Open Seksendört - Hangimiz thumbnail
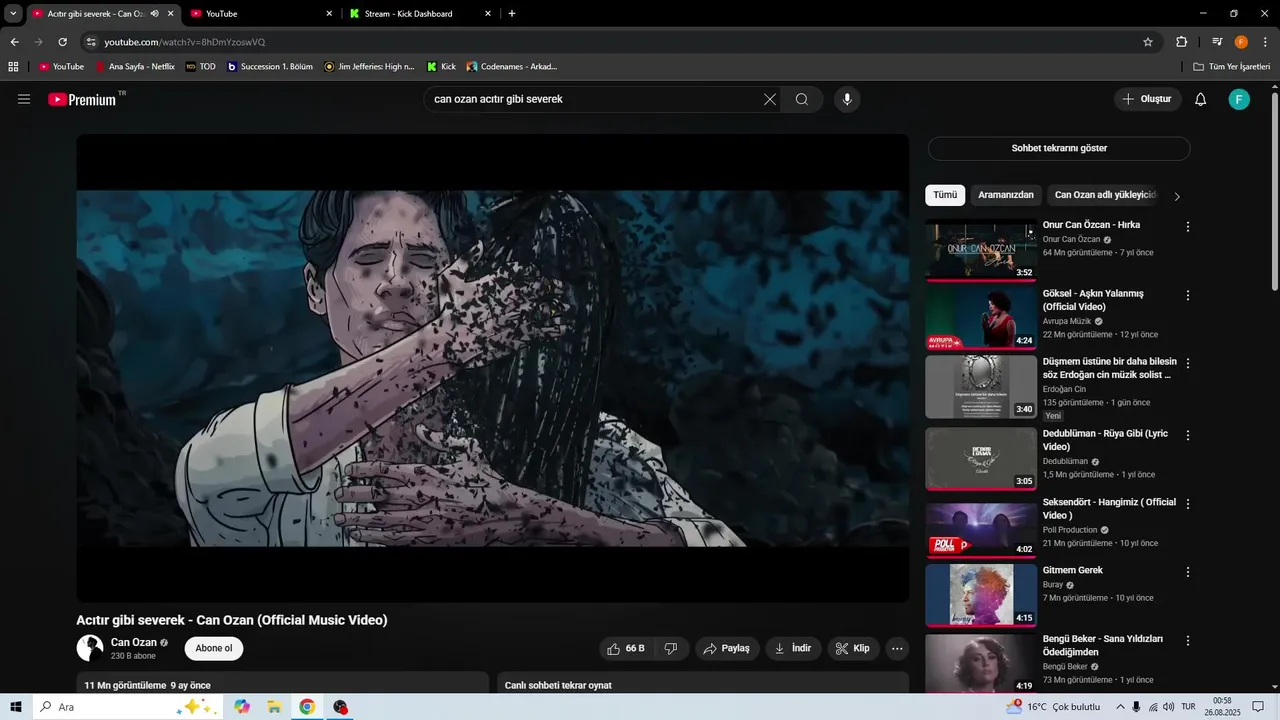 (981, 527)
